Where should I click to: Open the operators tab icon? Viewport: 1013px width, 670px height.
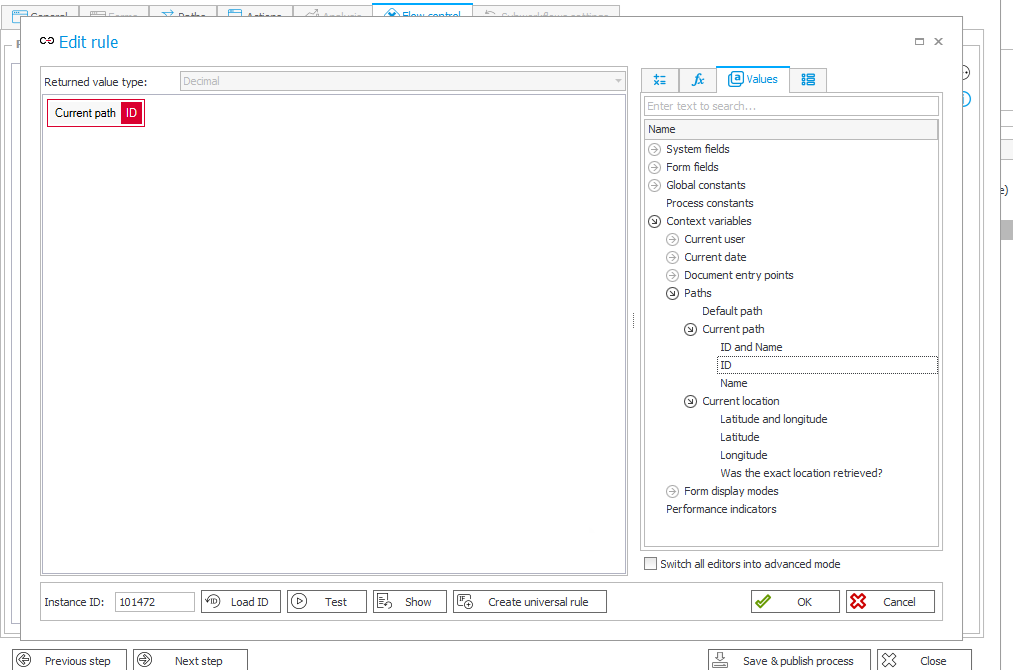[x=660, y=80]
